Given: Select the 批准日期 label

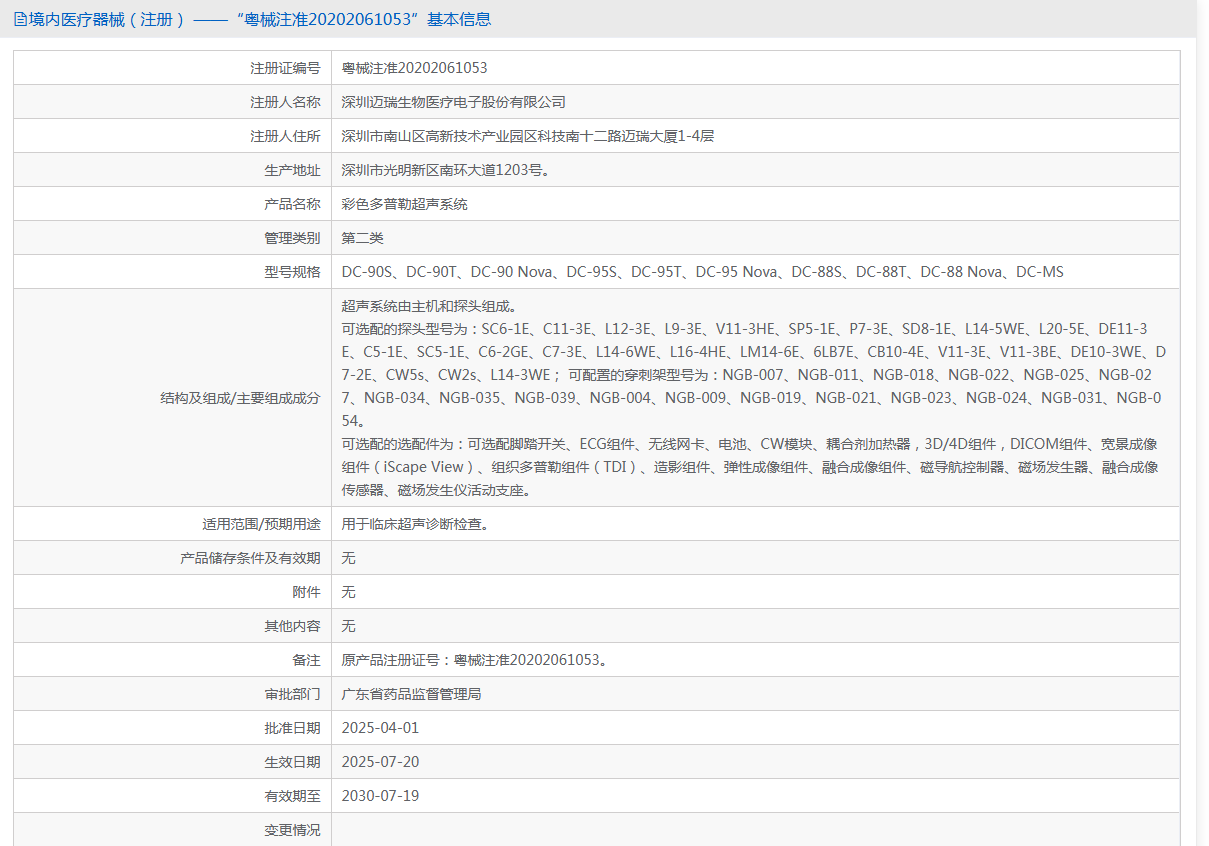Looking at the screenshot, I should (292, 728).
